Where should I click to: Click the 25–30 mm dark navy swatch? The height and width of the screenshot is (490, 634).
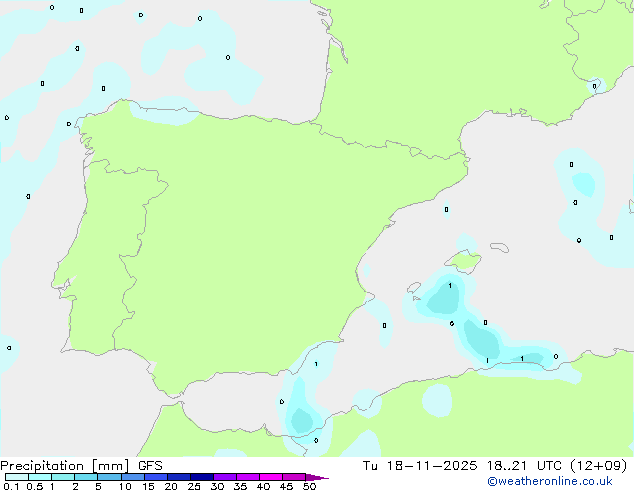202,477
